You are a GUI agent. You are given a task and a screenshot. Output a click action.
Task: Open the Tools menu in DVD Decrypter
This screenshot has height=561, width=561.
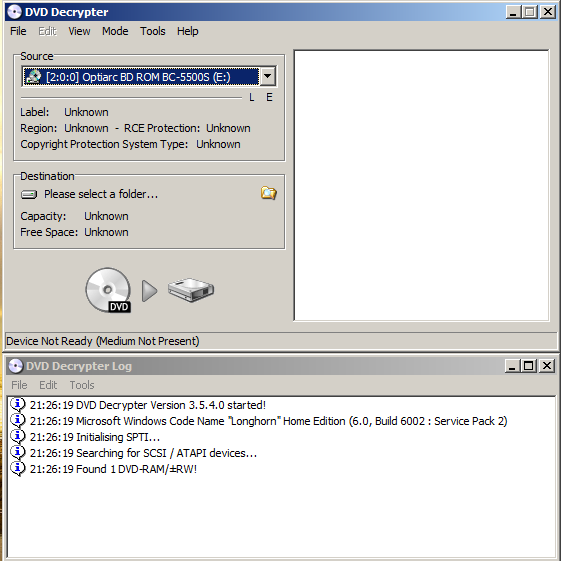[152, 31]
